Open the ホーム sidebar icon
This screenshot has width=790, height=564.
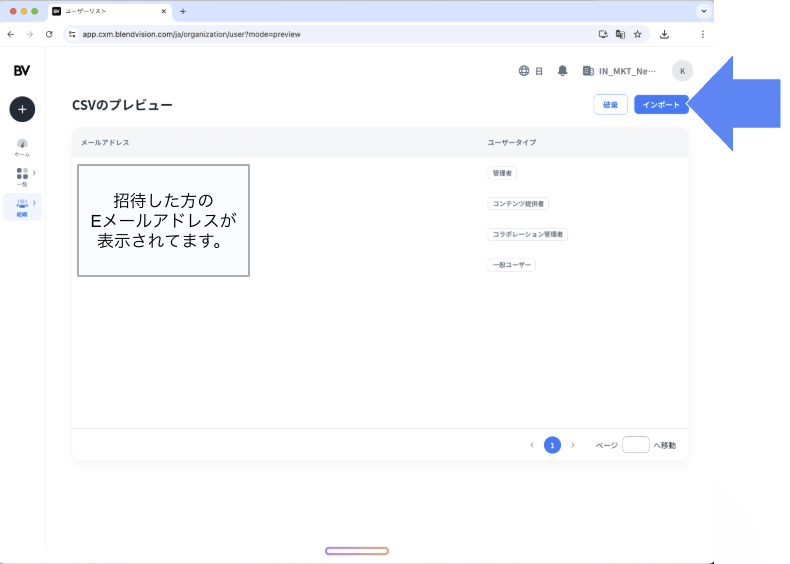tap(22, 147)
